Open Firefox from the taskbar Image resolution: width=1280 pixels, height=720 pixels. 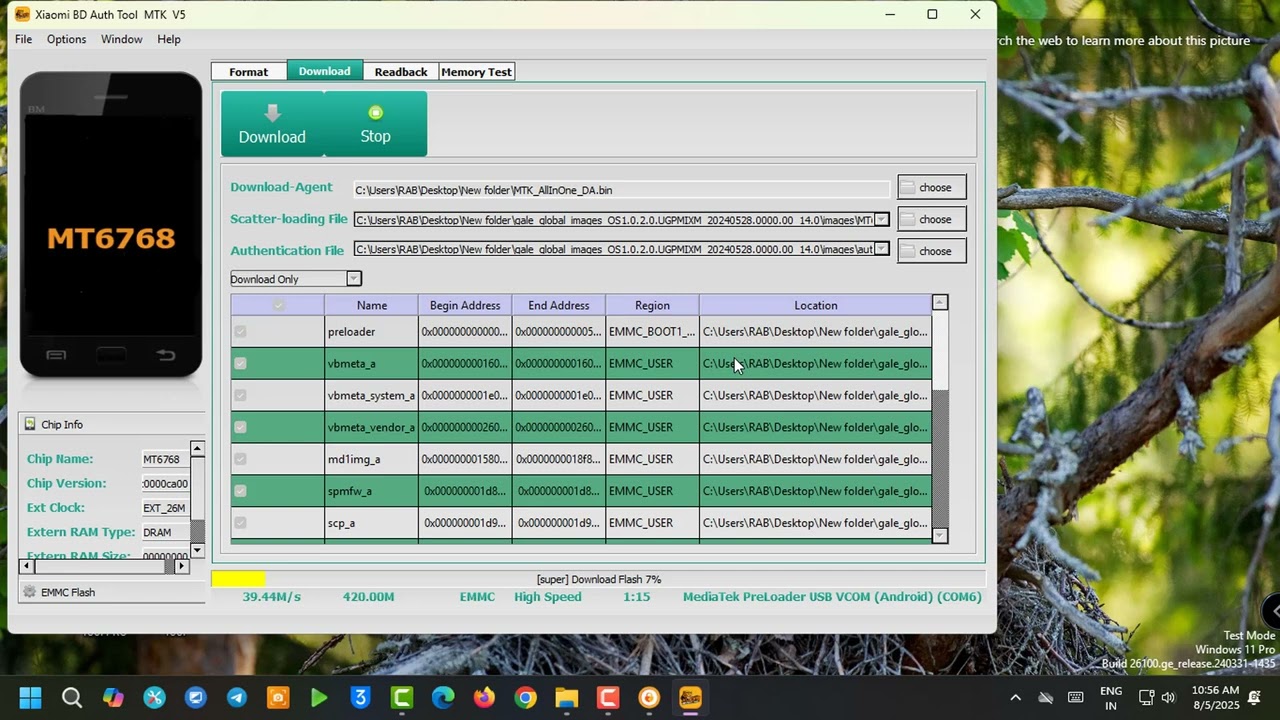(x=484, y=697)
